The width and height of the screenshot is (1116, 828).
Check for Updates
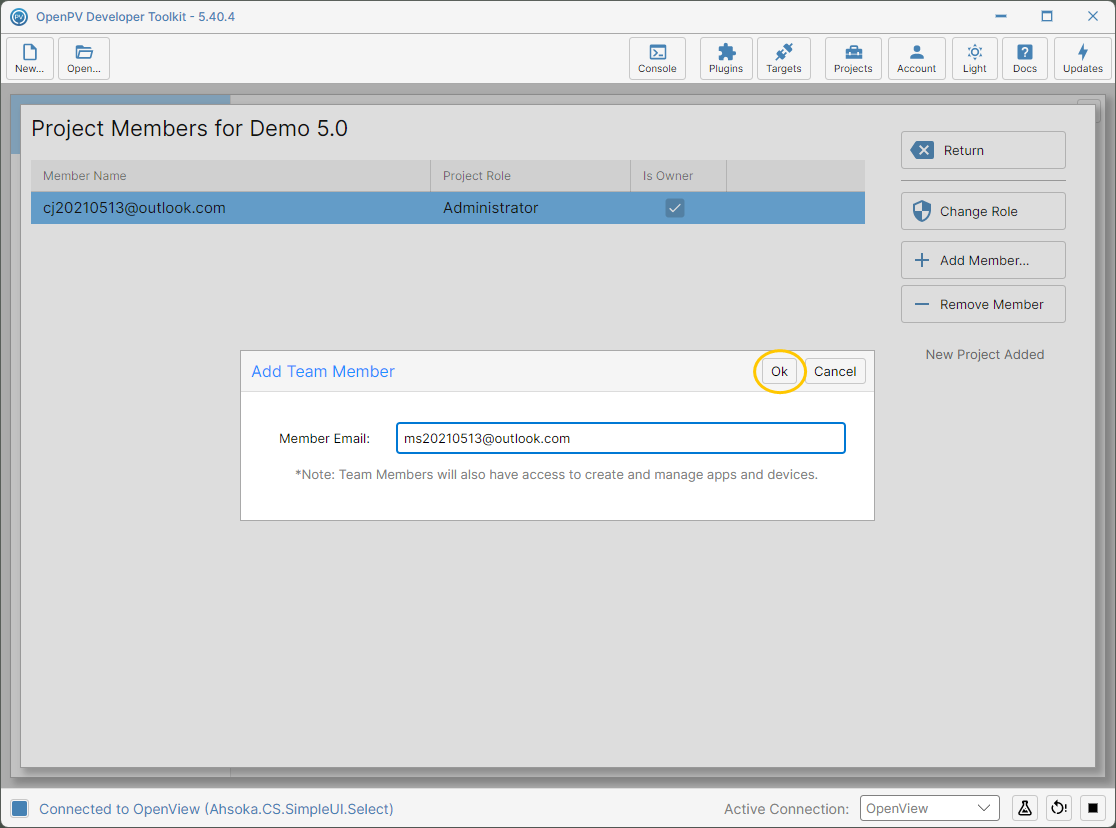[x=1083, y=58]
